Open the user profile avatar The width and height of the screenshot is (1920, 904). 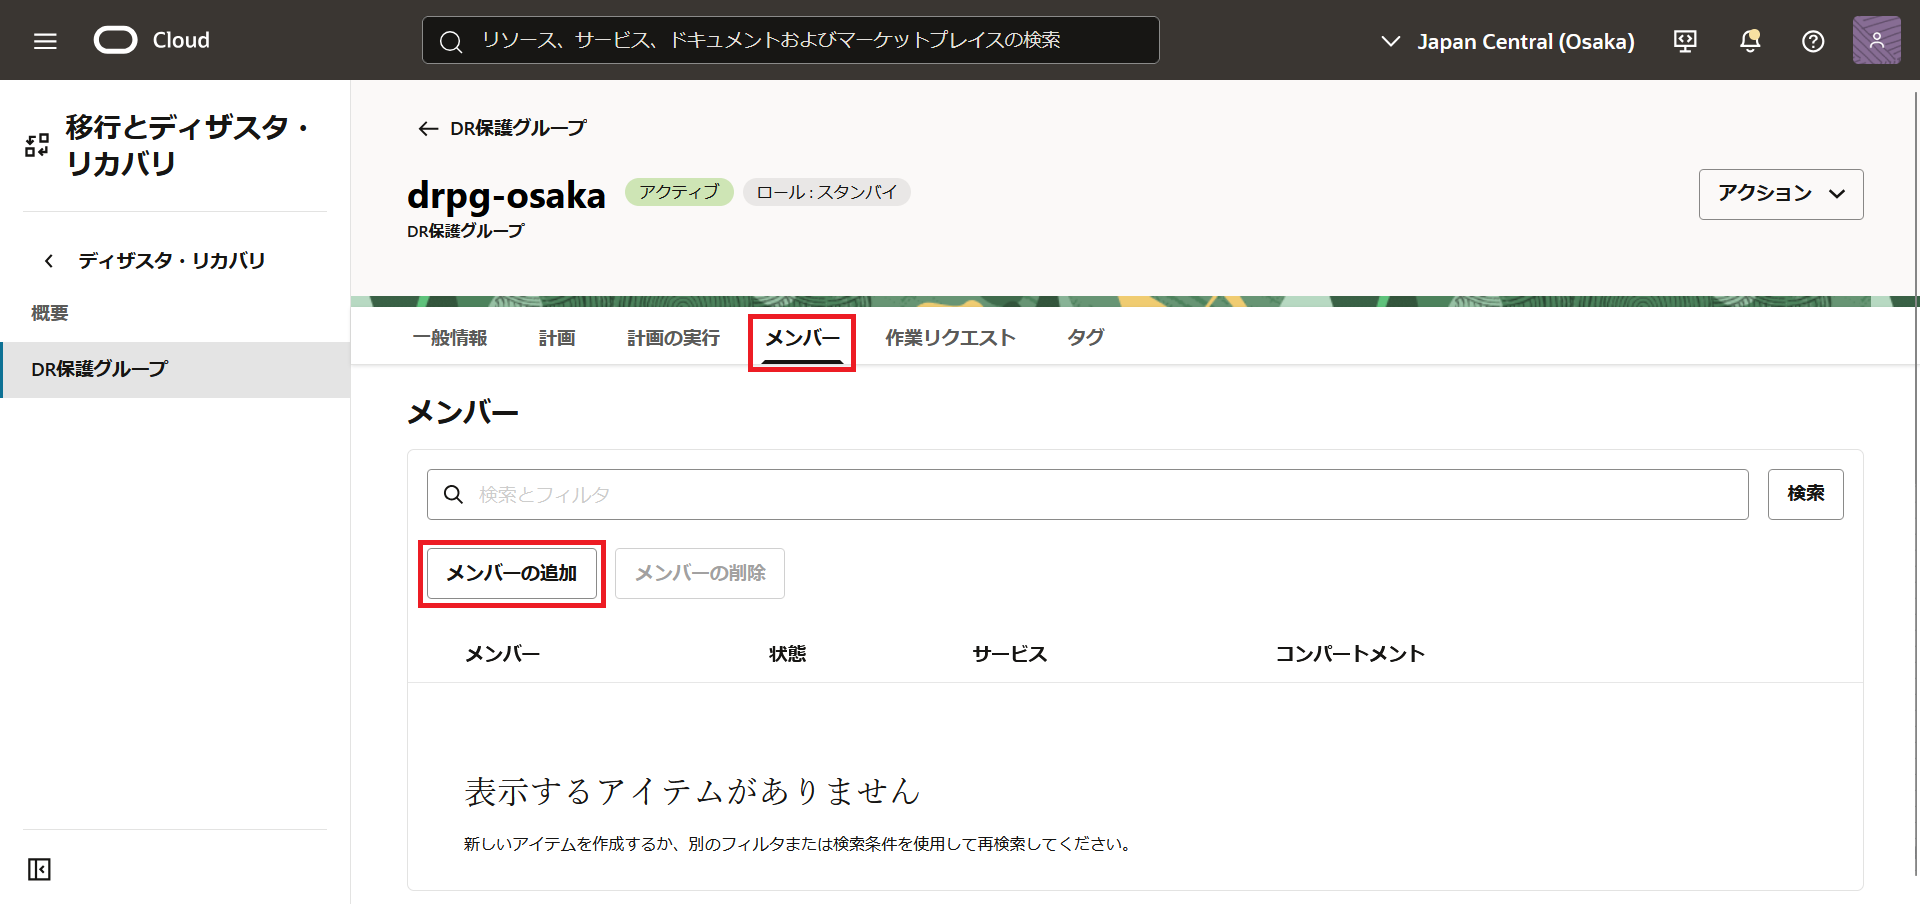(1876, 41)
